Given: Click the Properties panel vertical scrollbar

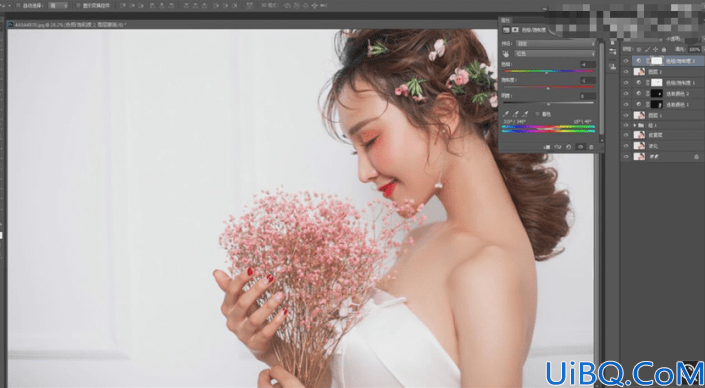Looking at the screenshot, I should click(601, 90).
